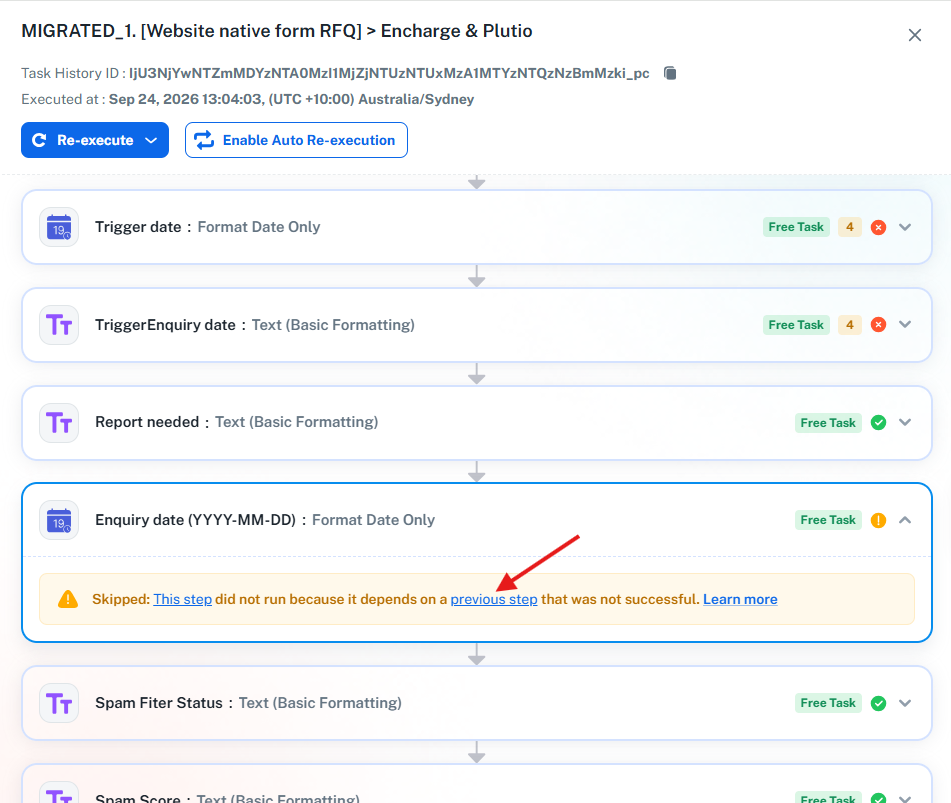951x803 pixels.
Task: Click the Free Task badge on Trigger date
Action: tap(796, 227)
